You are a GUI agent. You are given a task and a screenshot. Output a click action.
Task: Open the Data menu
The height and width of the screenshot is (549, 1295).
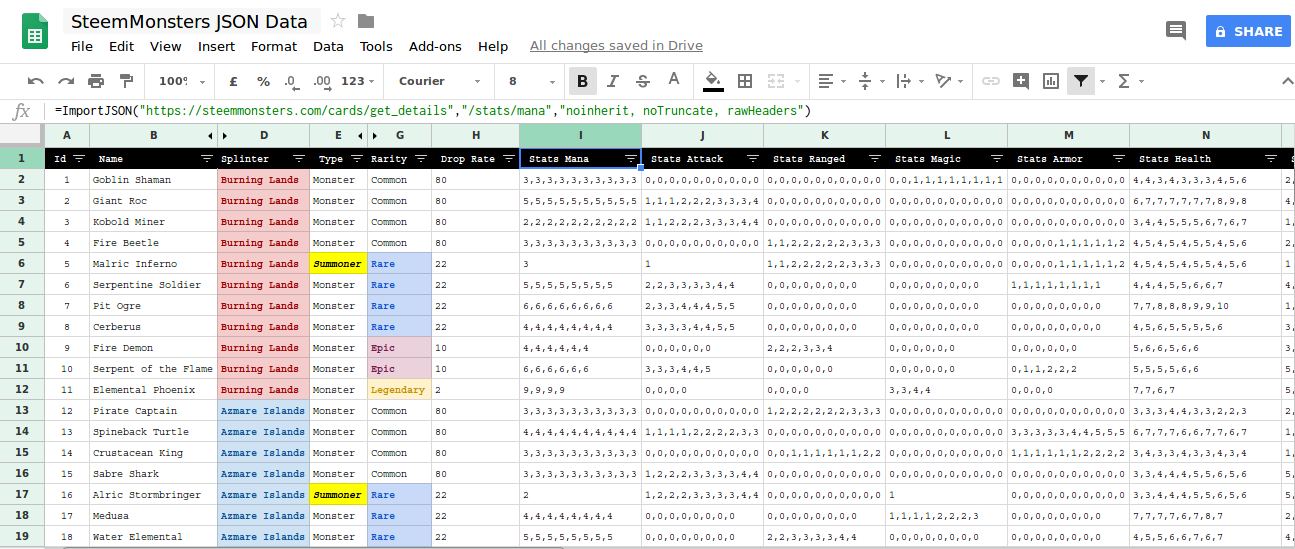point(328,46)
